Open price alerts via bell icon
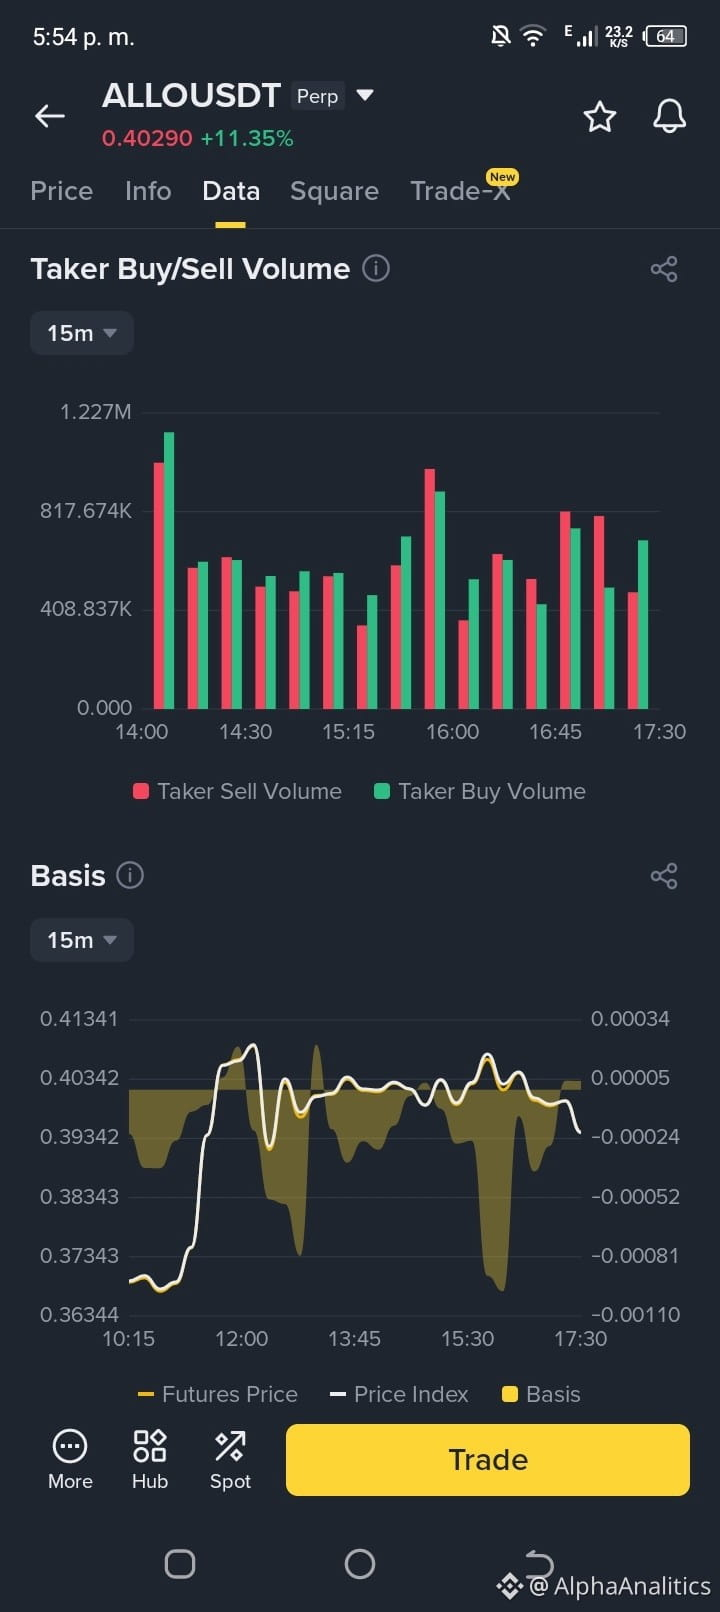 point(670,116)
